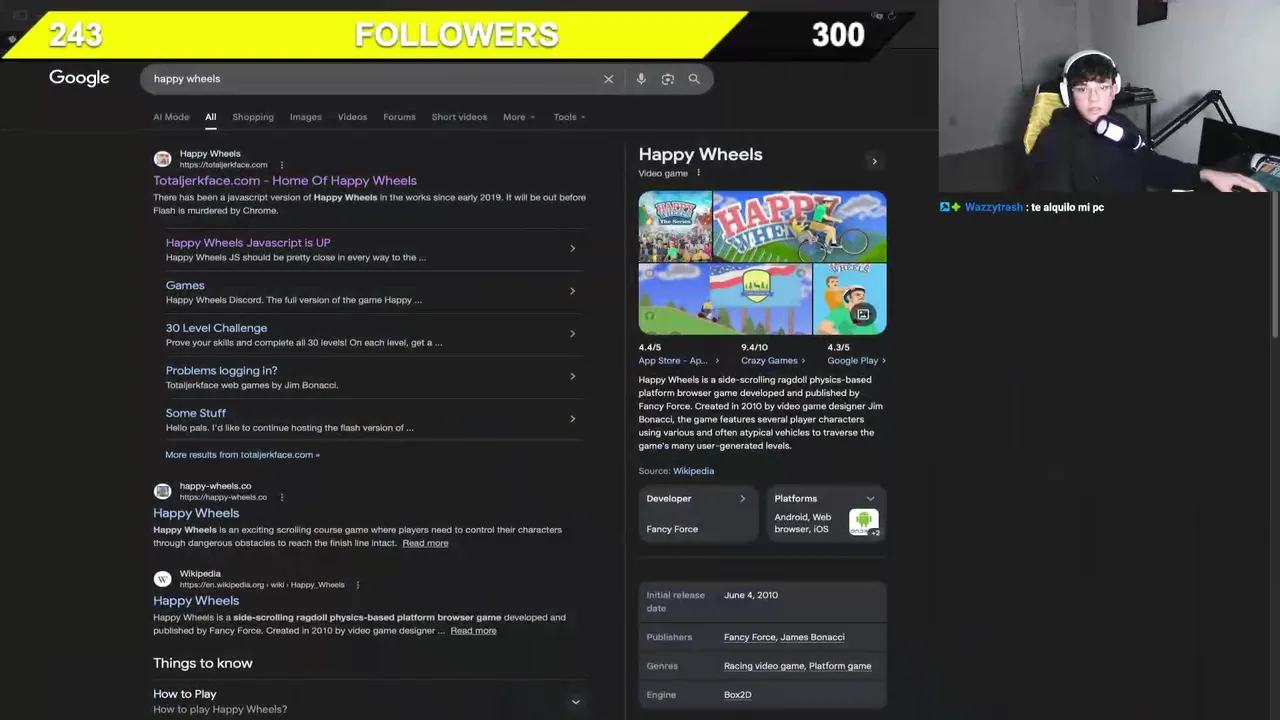This screenshot has height=720, width=1280.
Task: Click the magnifying glass search icon
Action: coord(694,79)
